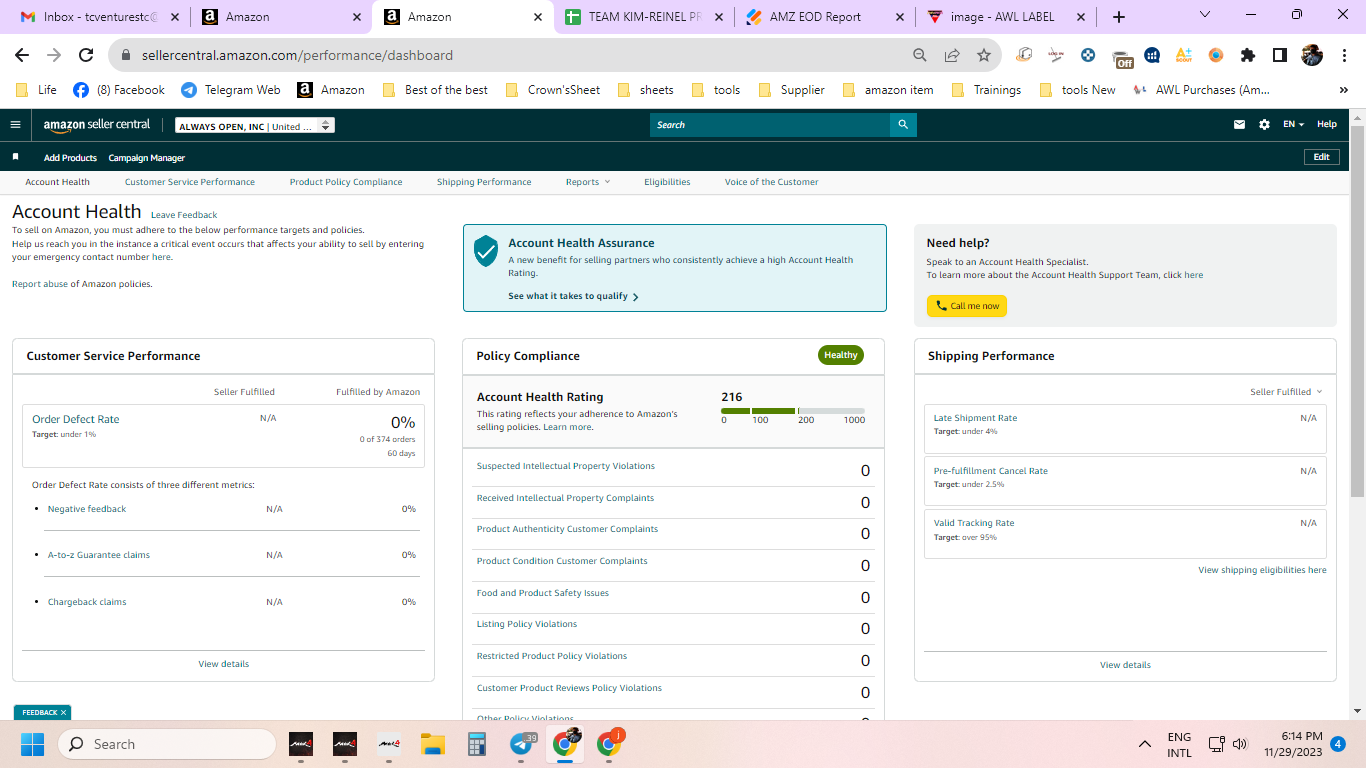Open the Chrome three-dot menu
The width and height of the screenshot is (1366, 768).
(x=1344, y=56)
